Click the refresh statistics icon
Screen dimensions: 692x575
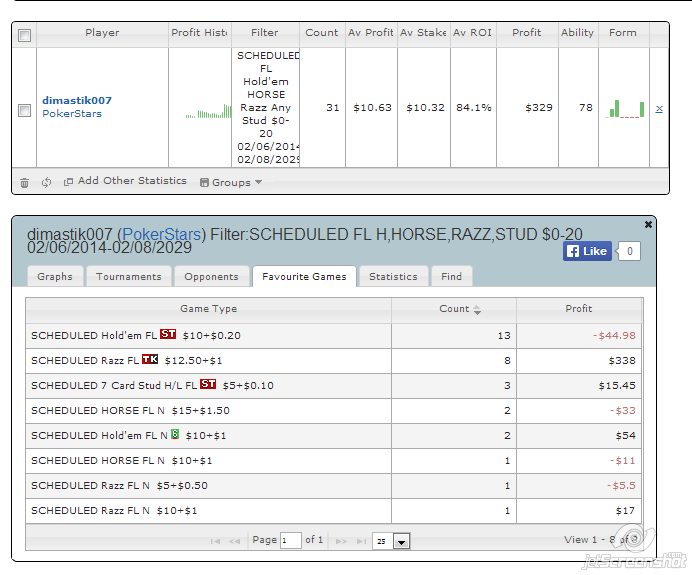point(46,182)
